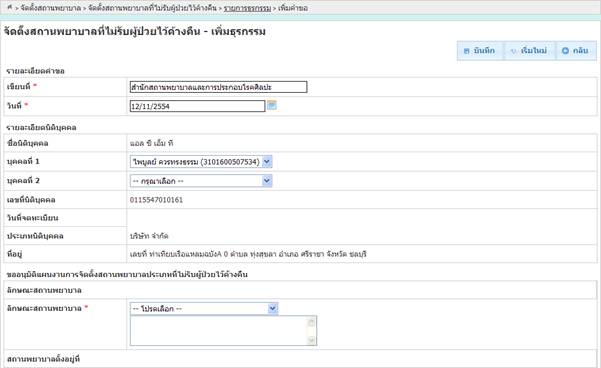Click text area scrollbar up arrow
This screenshot has height=368, width=601.
tap(312, 322)
